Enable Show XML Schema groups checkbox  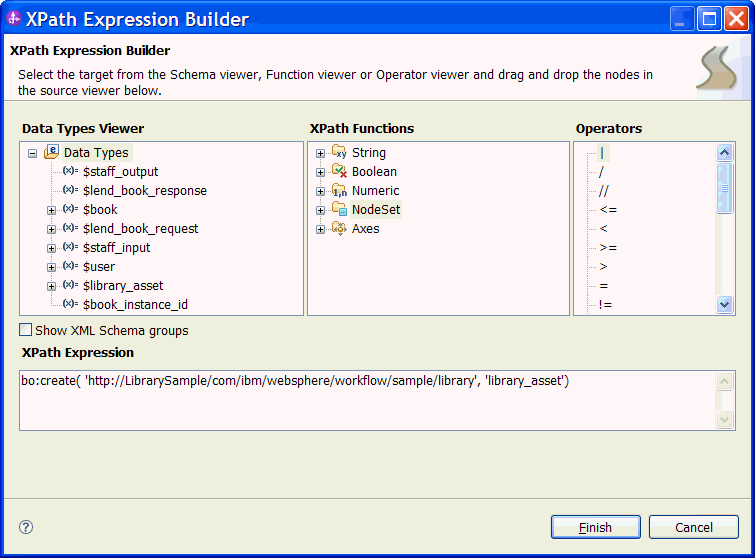[x=26, y=330]
